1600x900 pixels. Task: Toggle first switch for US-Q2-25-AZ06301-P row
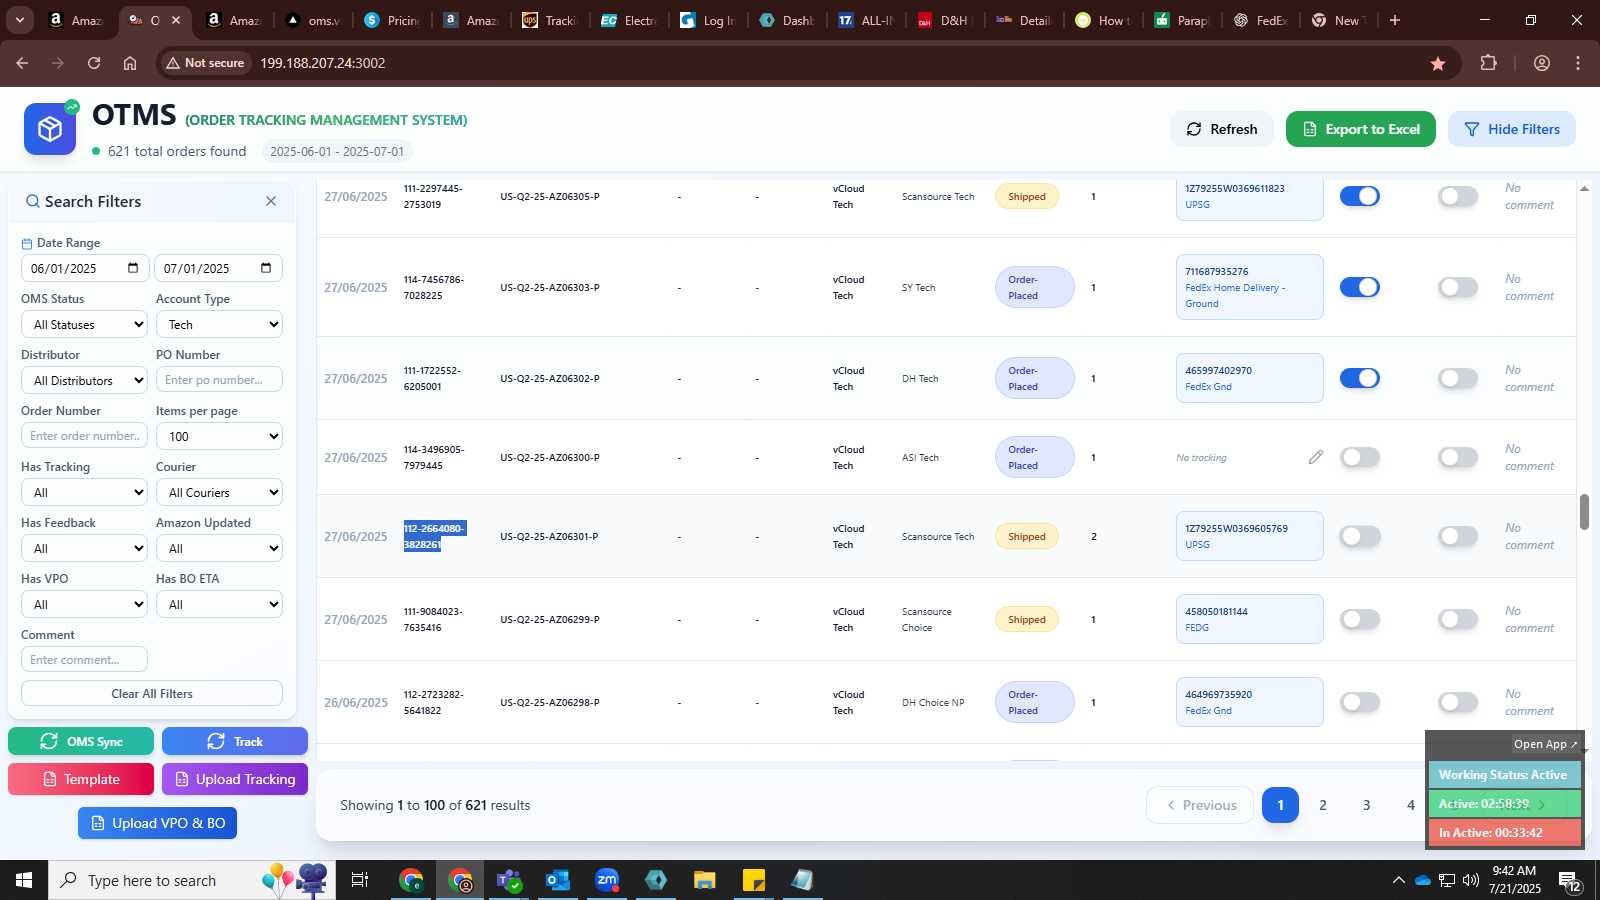coord(1359,536)
